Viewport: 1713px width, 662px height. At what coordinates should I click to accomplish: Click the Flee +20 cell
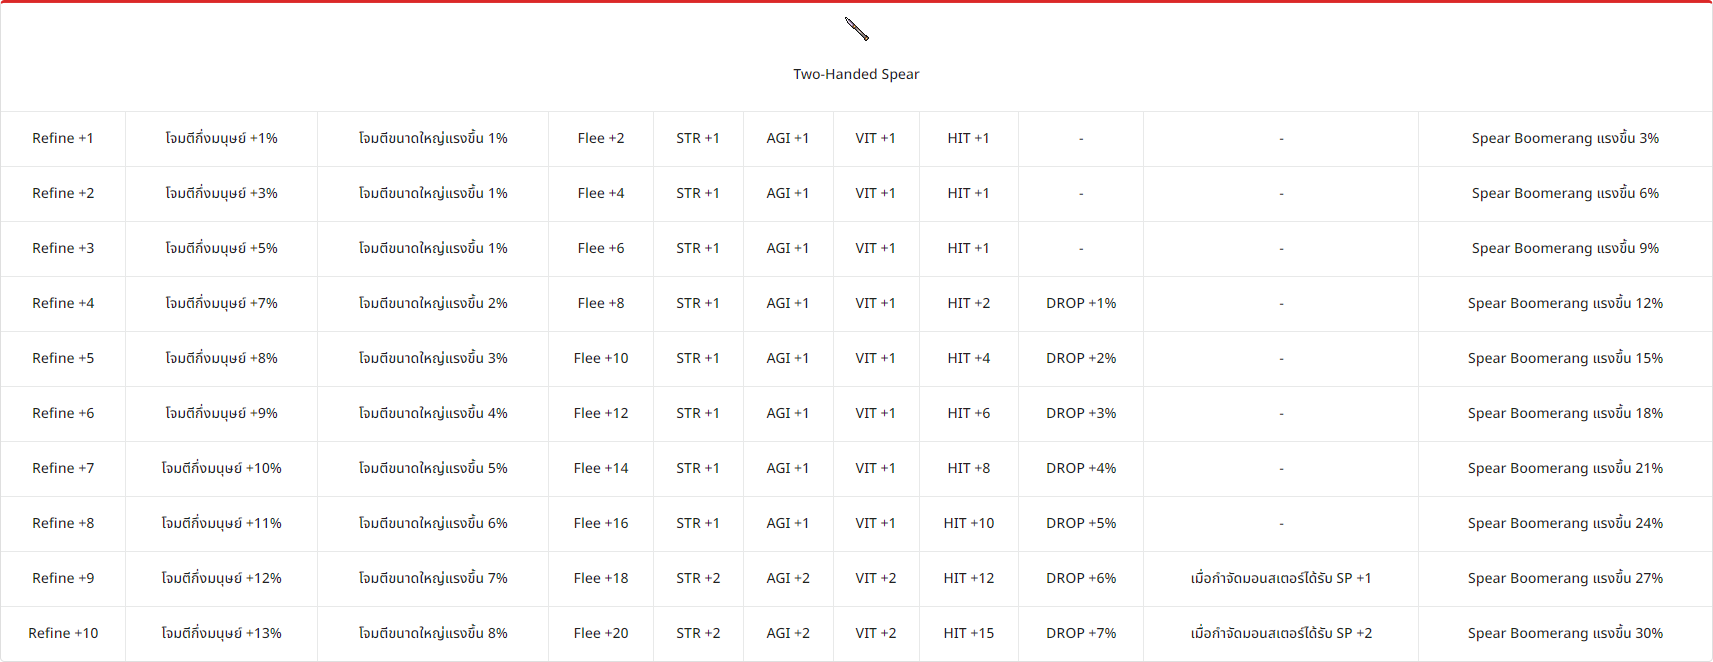pyautogui.click(x=601, y=633)
